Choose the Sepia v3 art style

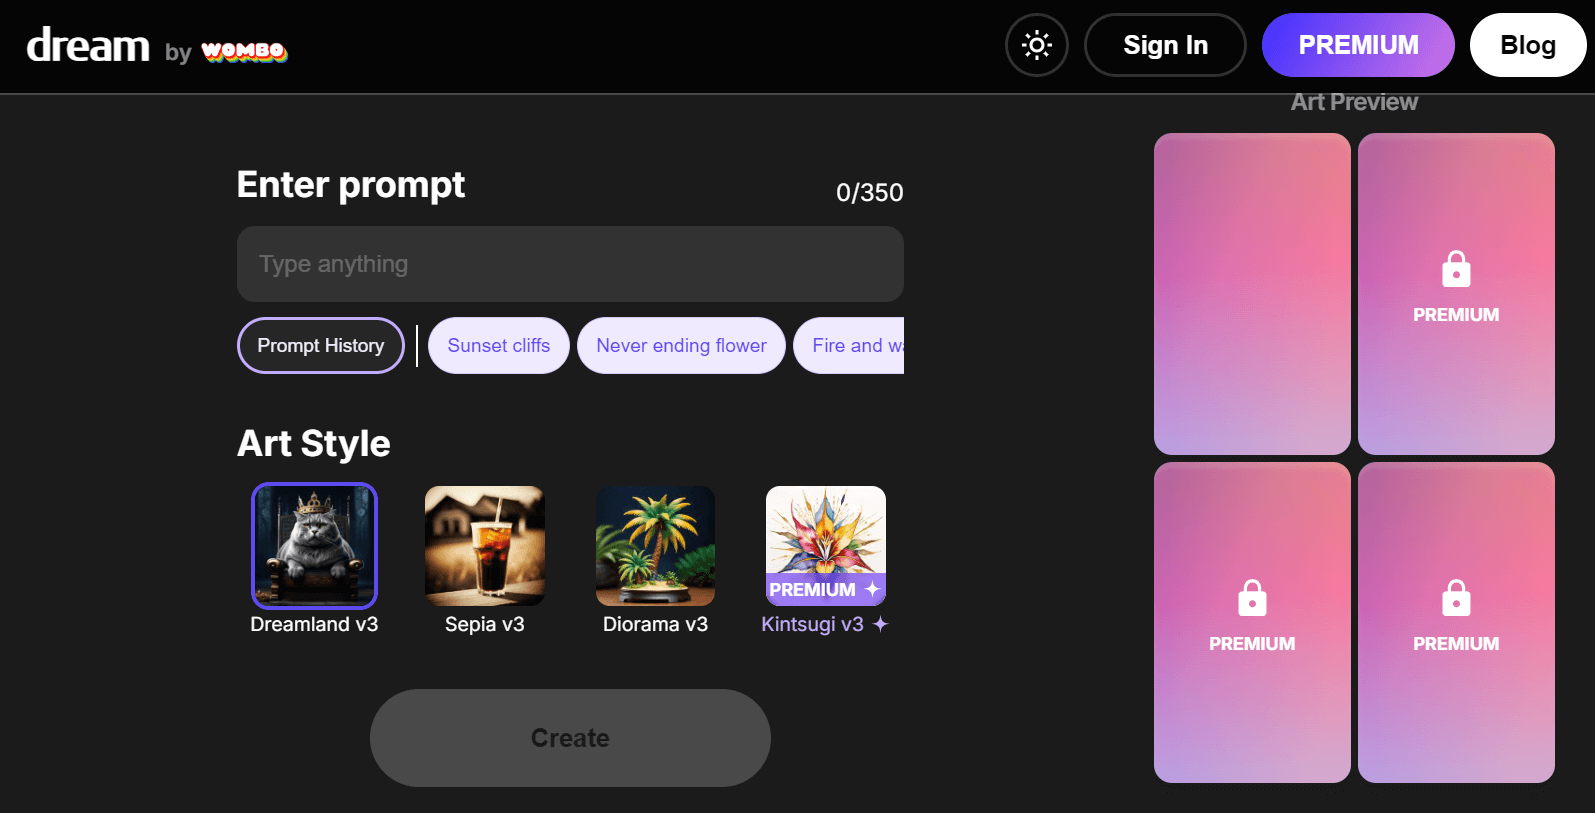[x=485, y=546]
